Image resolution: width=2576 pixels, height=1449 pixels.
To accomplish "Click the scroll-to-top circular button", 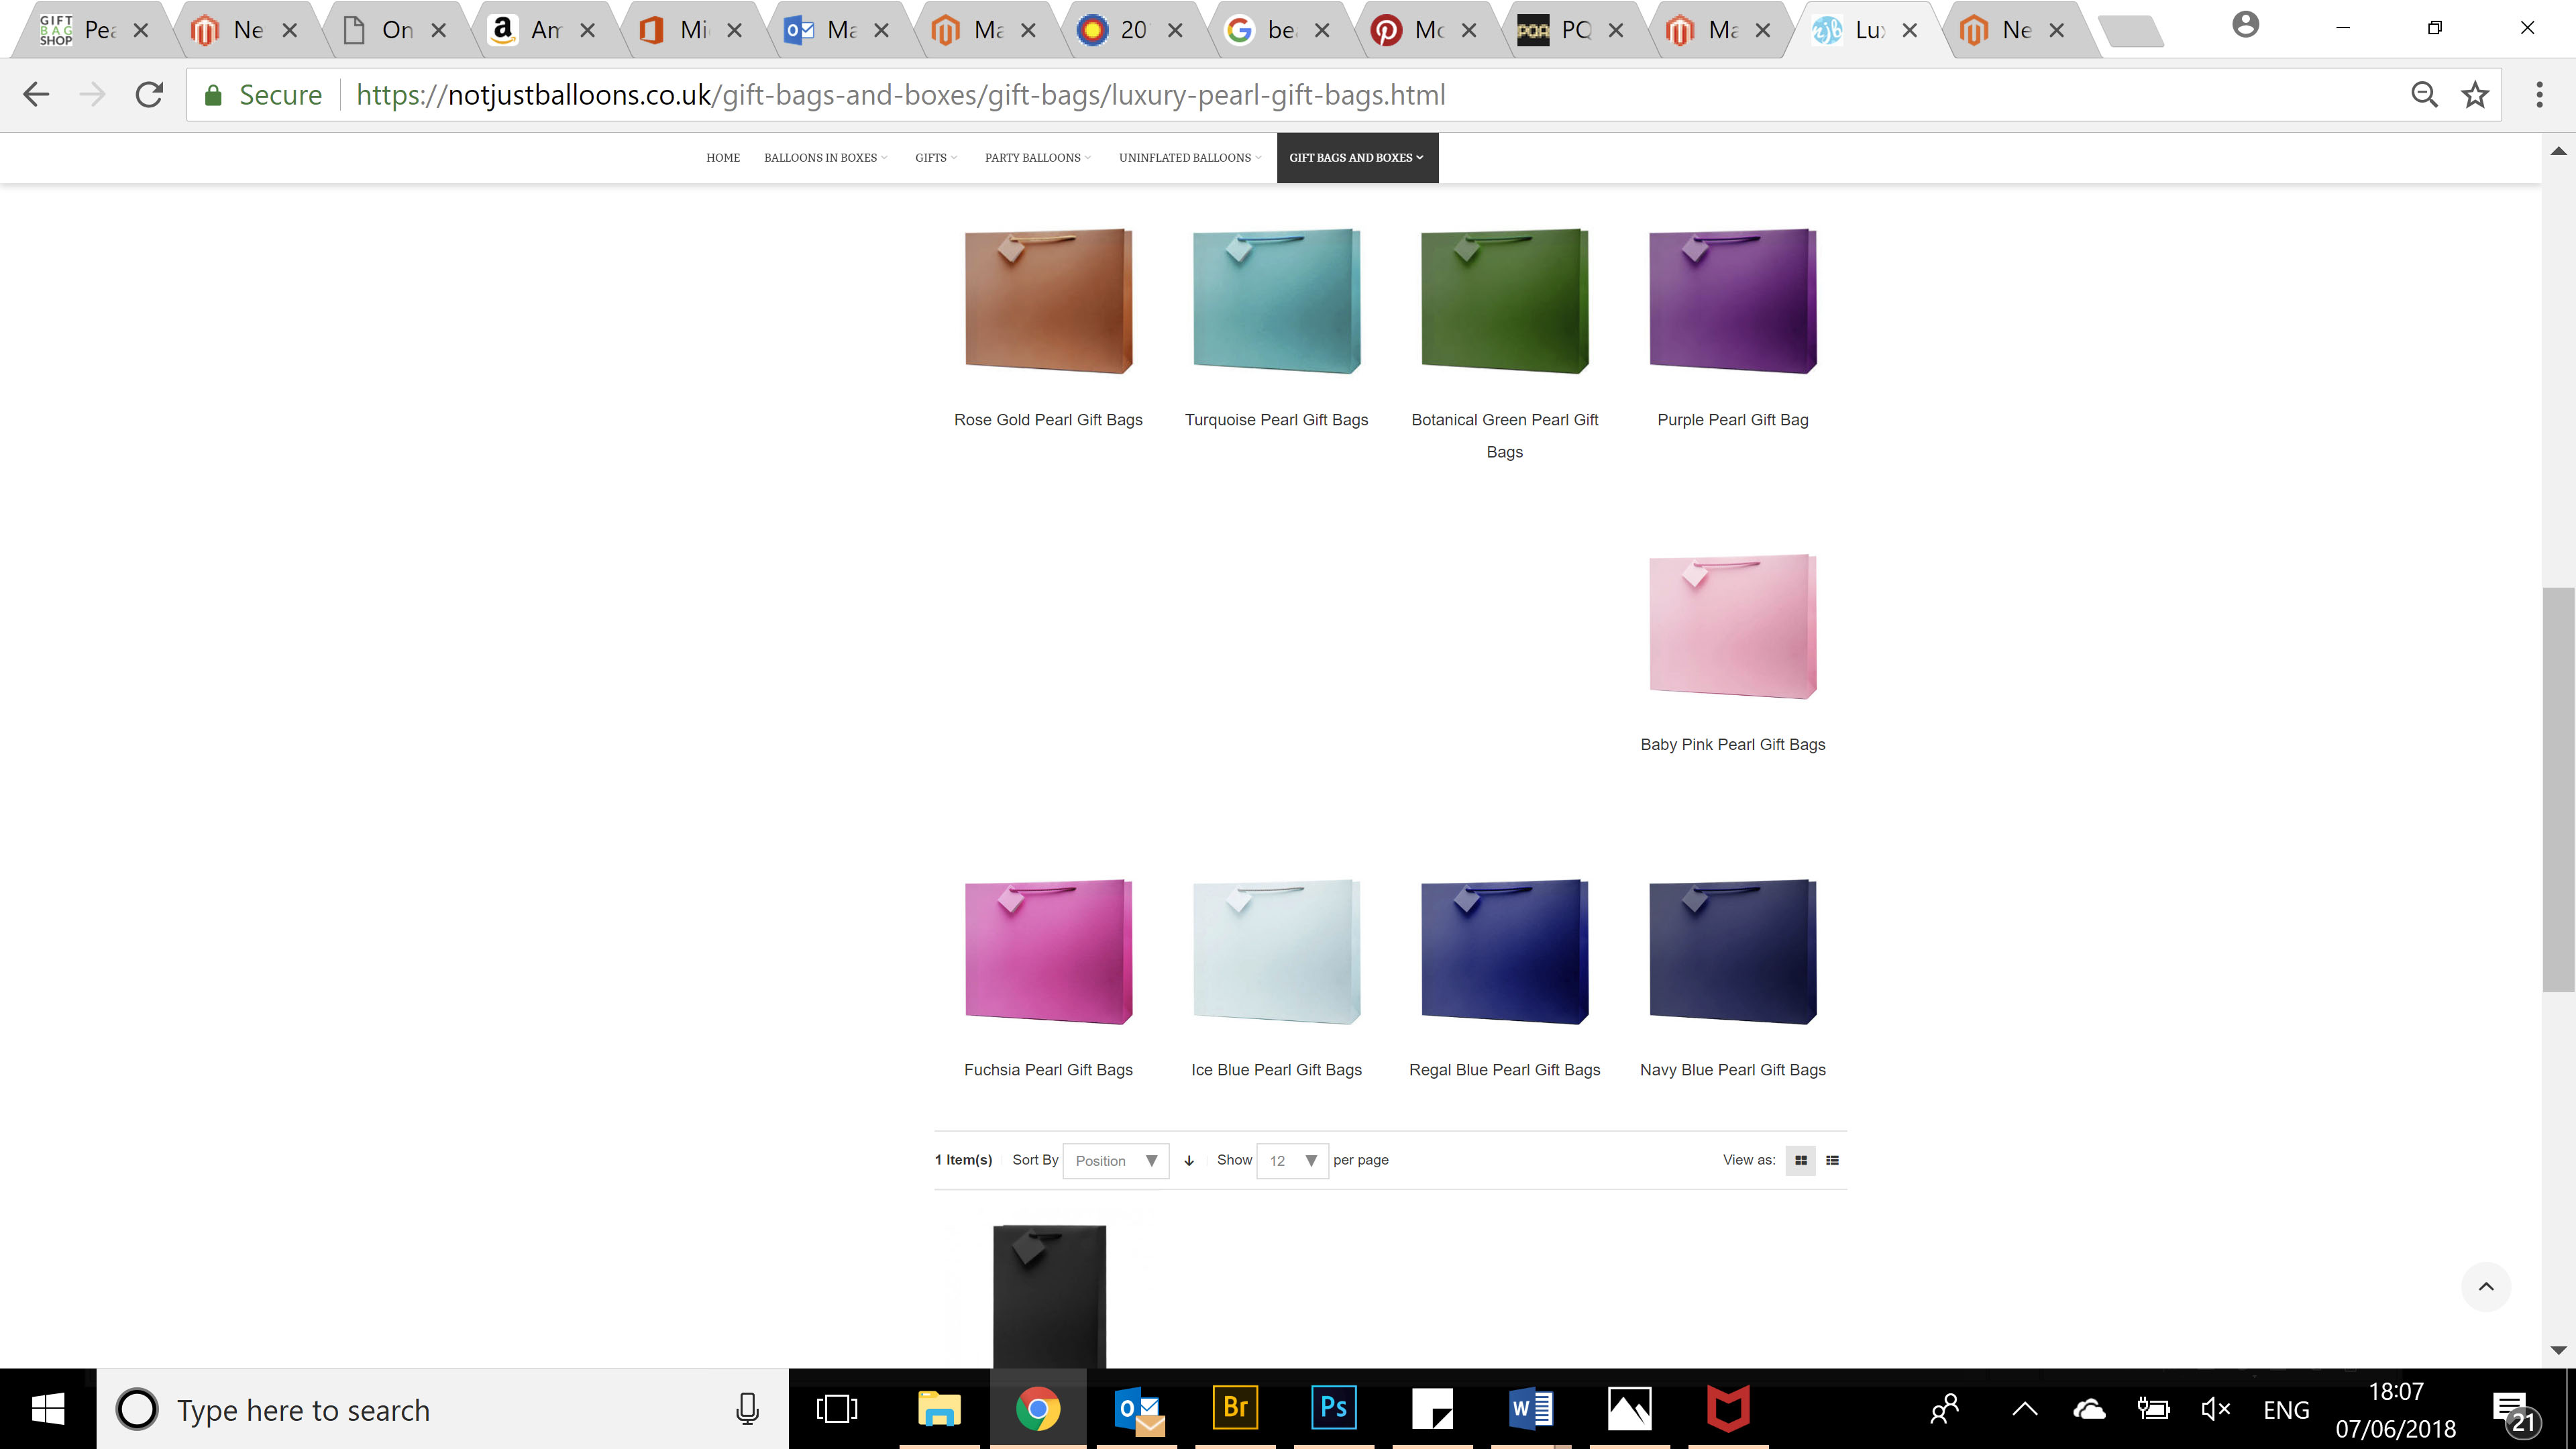I will click(x=2487, y=1287).
